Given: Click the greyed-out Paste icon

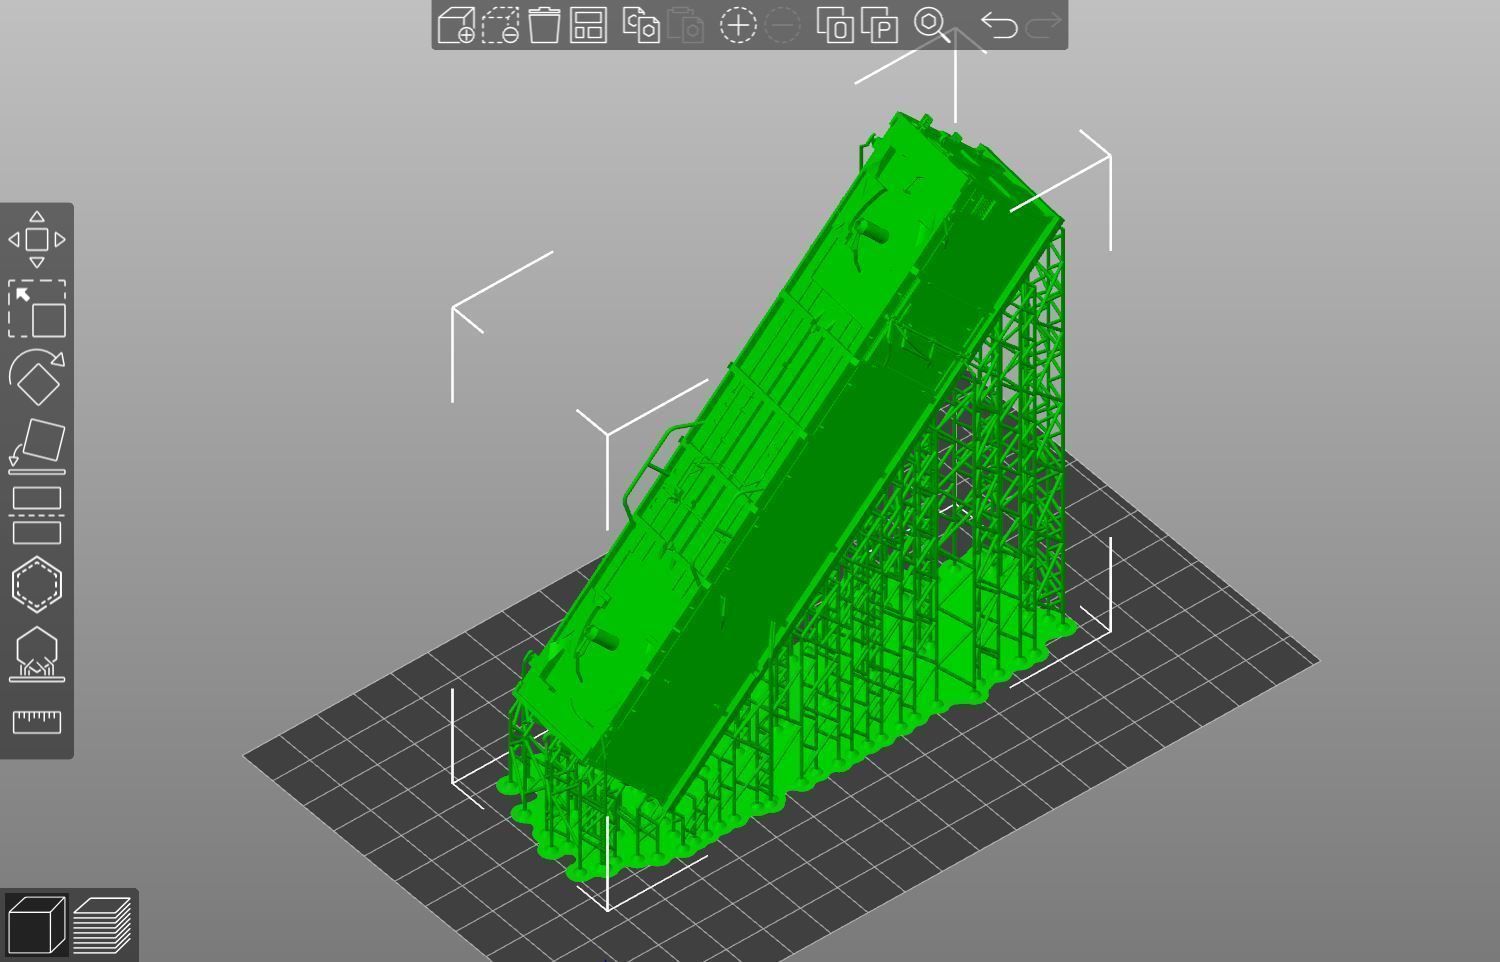Looking at the screenshot, I should pyautogui.click(x=685, y=25).
